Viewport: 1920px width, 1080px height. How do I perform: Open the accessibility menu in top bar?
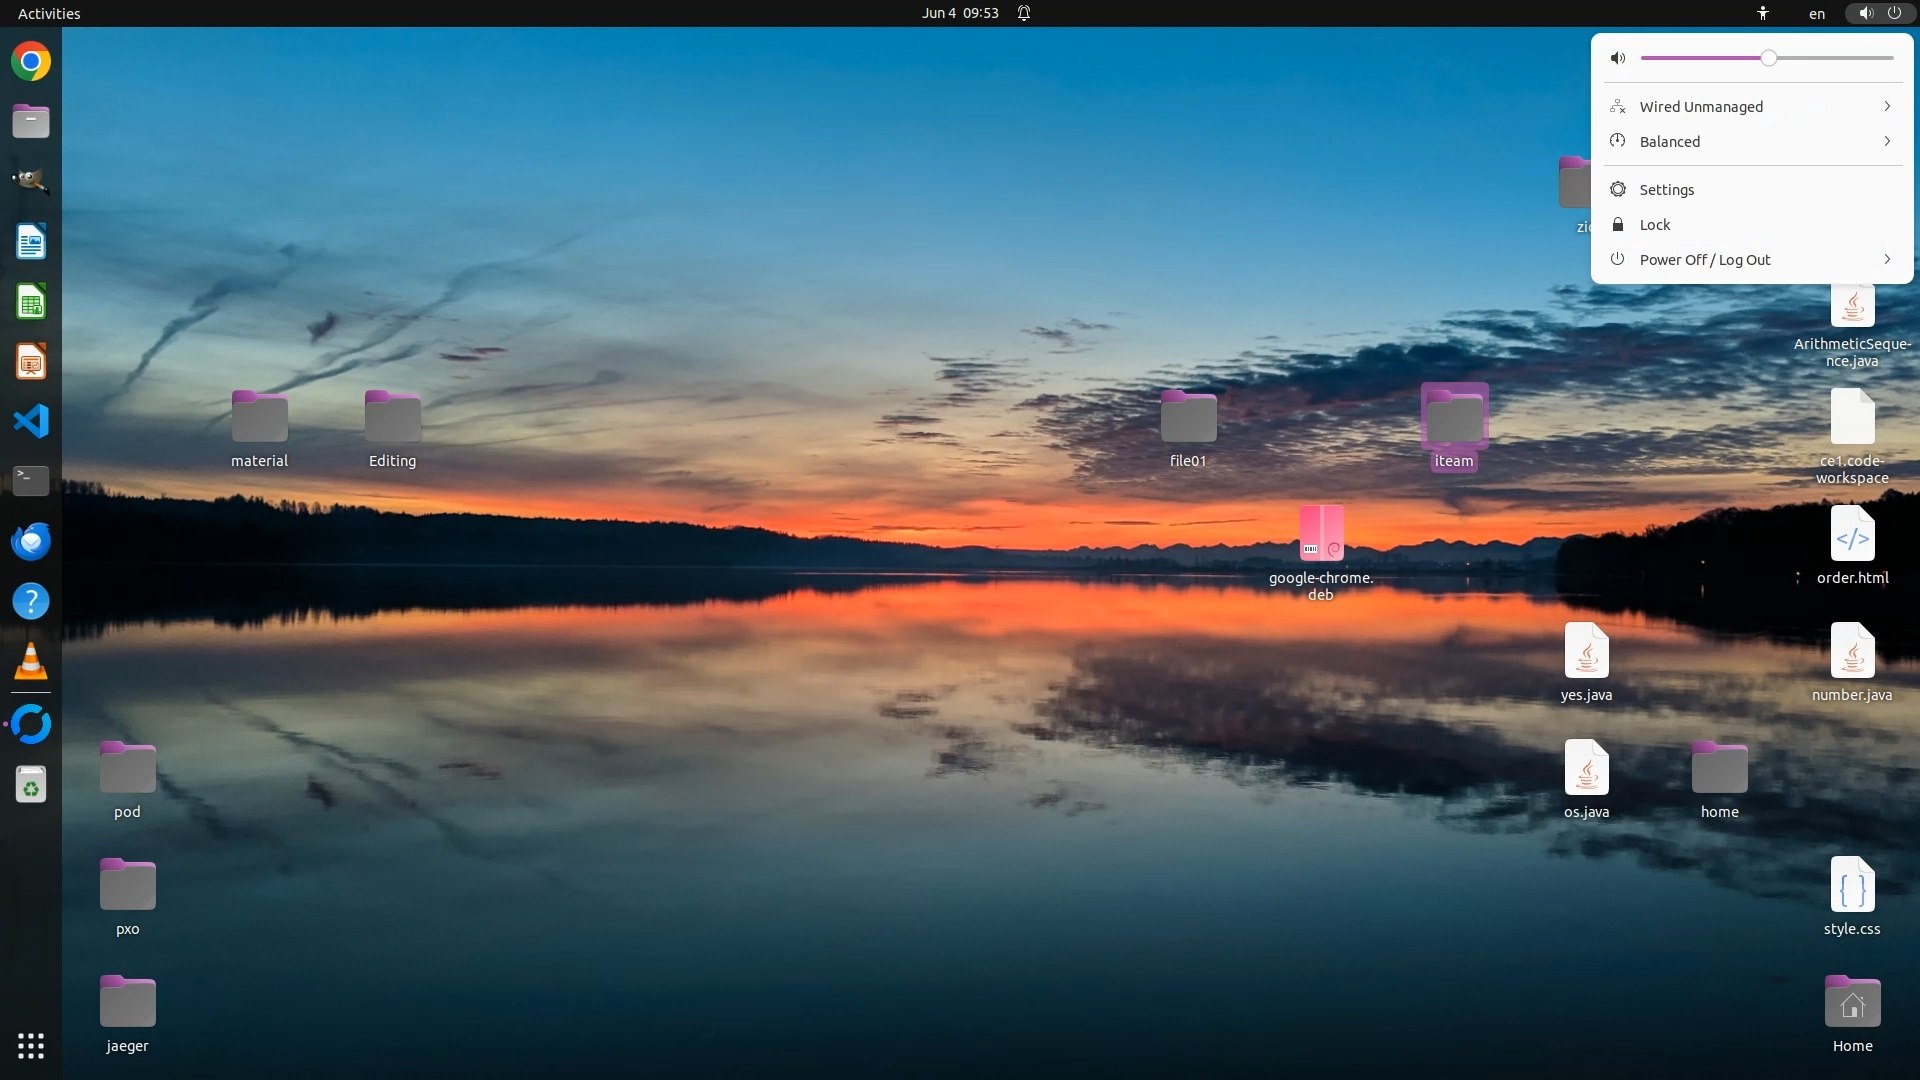pos(1763,13)
